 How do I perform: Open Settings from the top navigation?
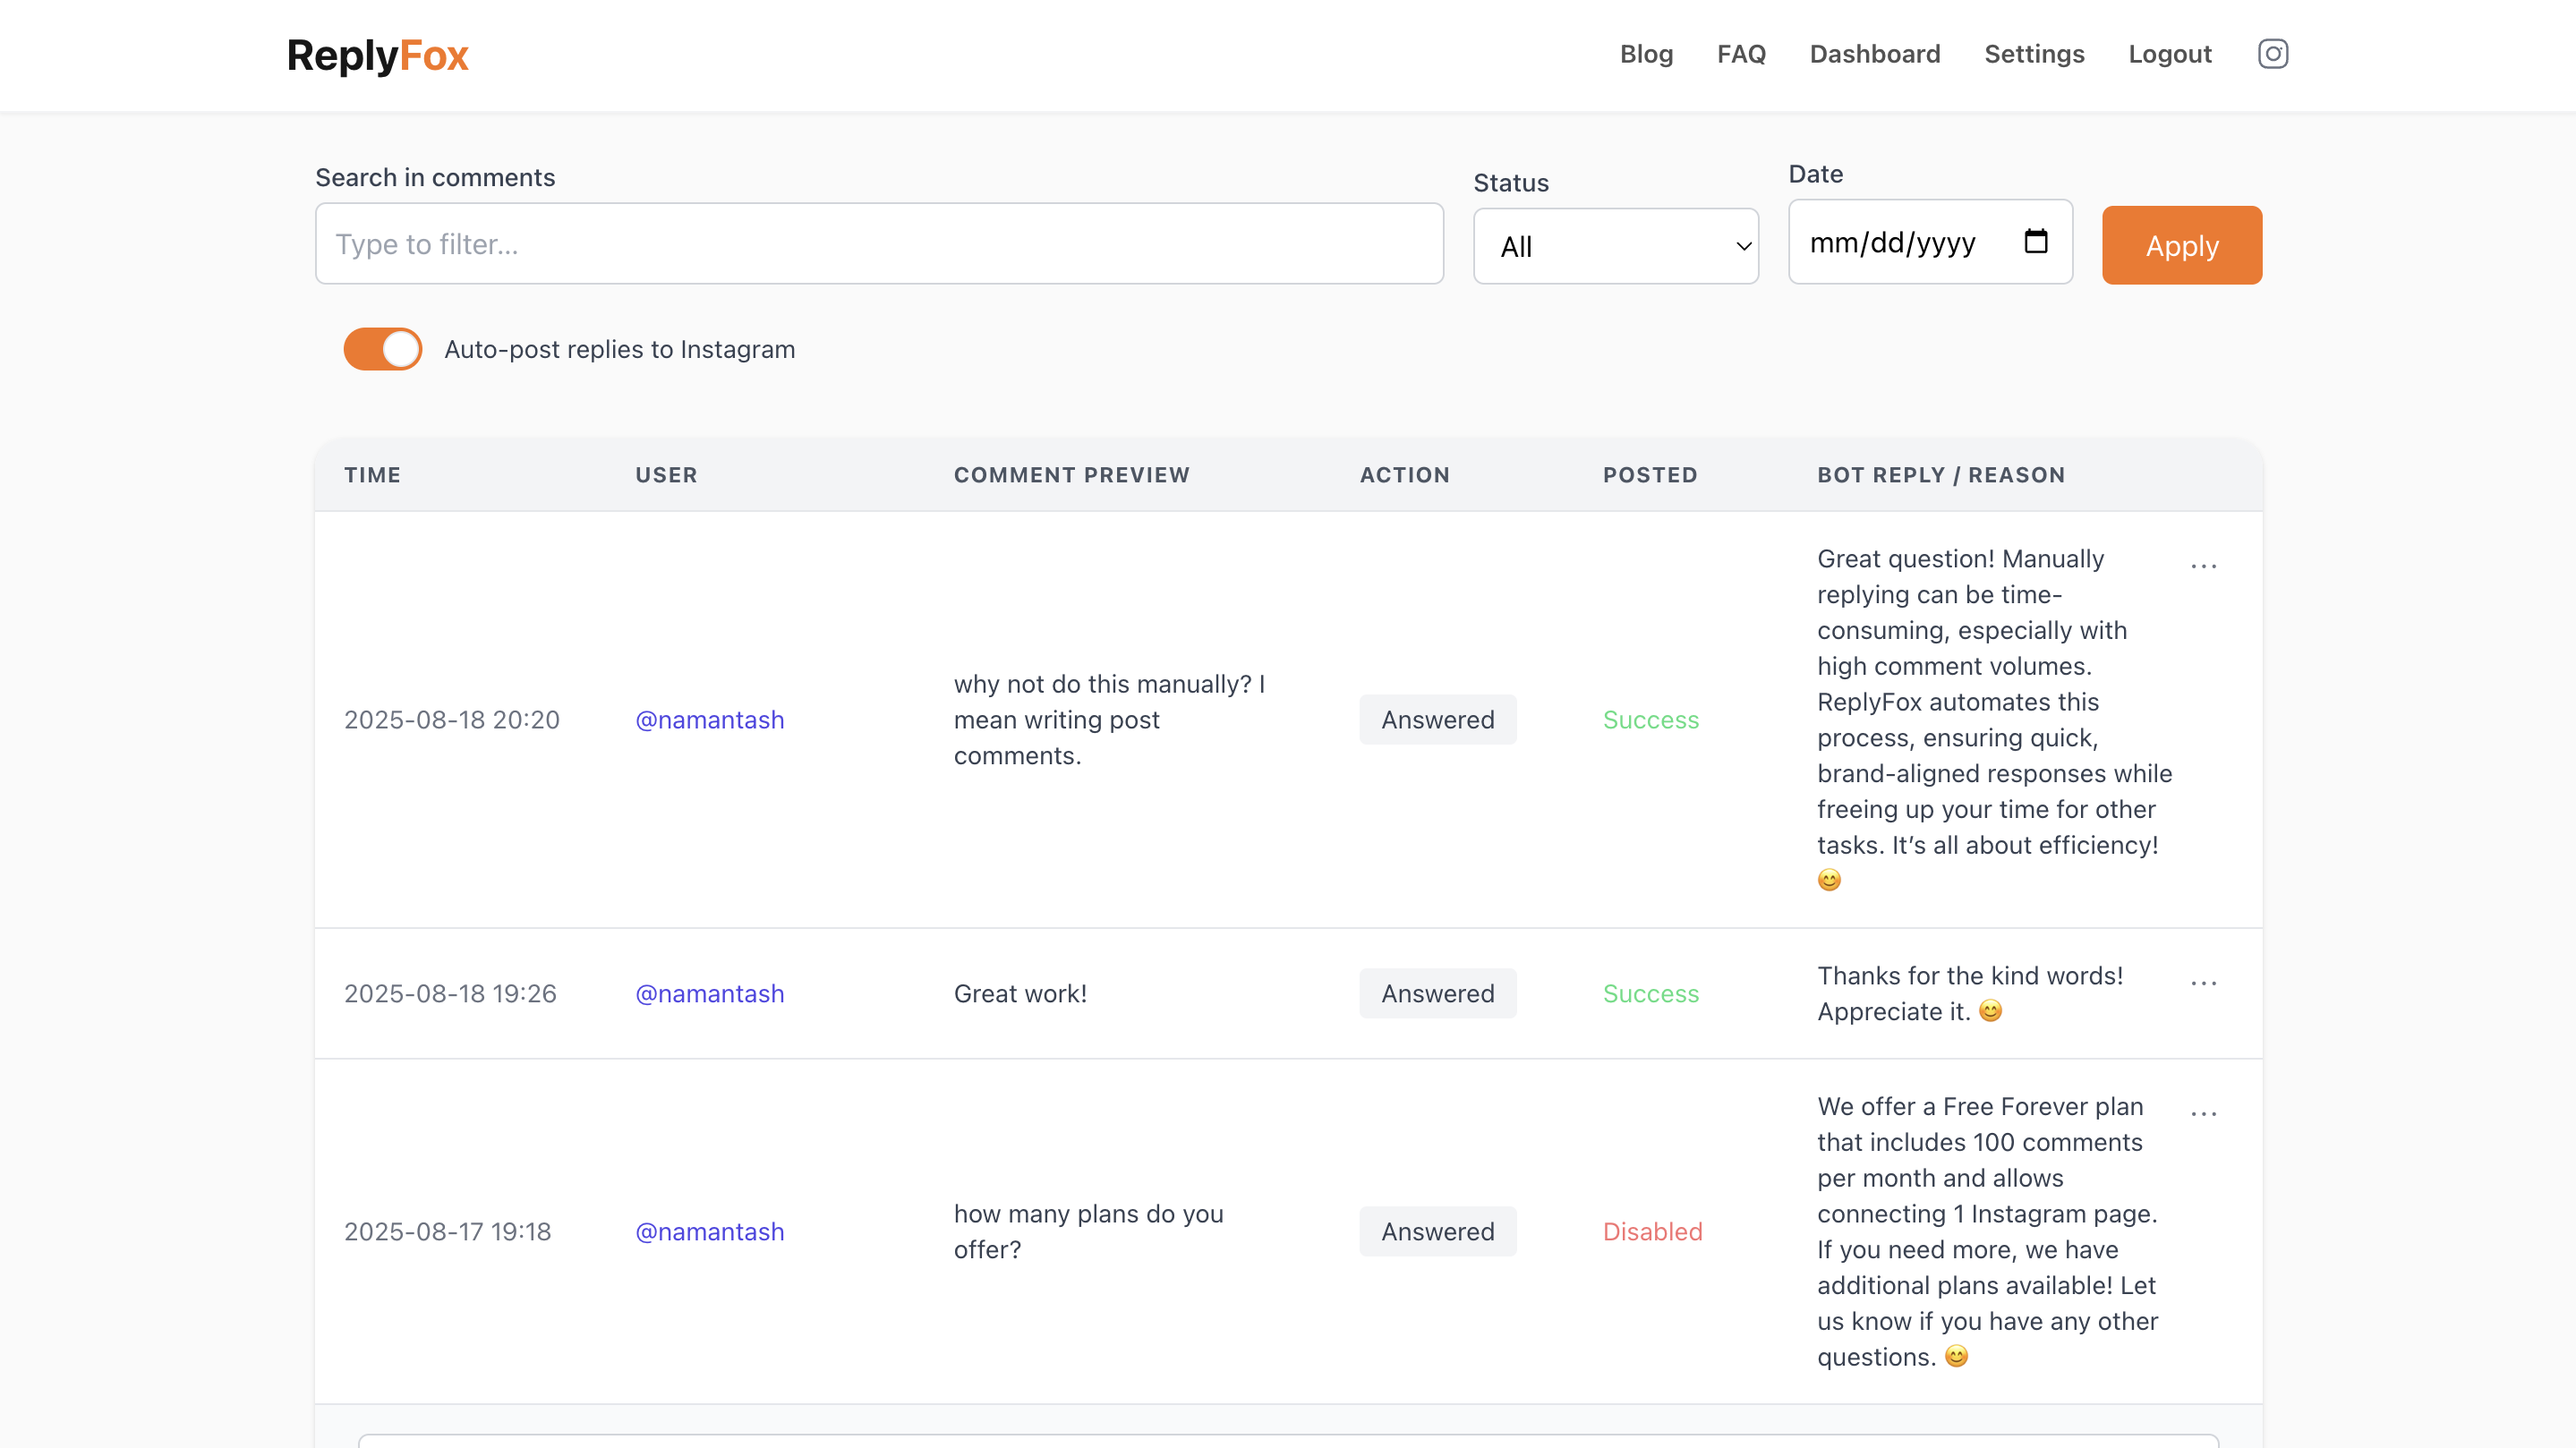[2034, 54]
